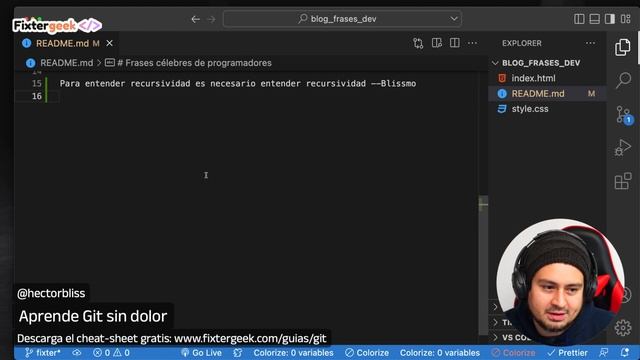
Task: Close the README.md tab
Action: (109, 43)
